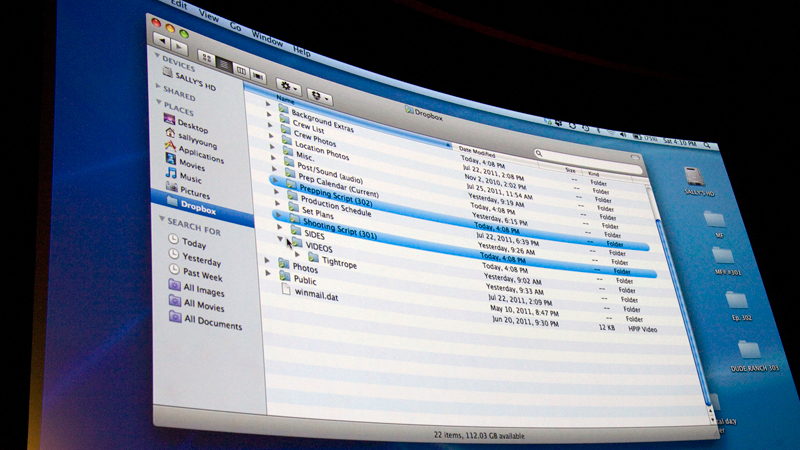The image size is (800, 450).
Task: Switch Finder to icon view
Action: tap(206, 58)
